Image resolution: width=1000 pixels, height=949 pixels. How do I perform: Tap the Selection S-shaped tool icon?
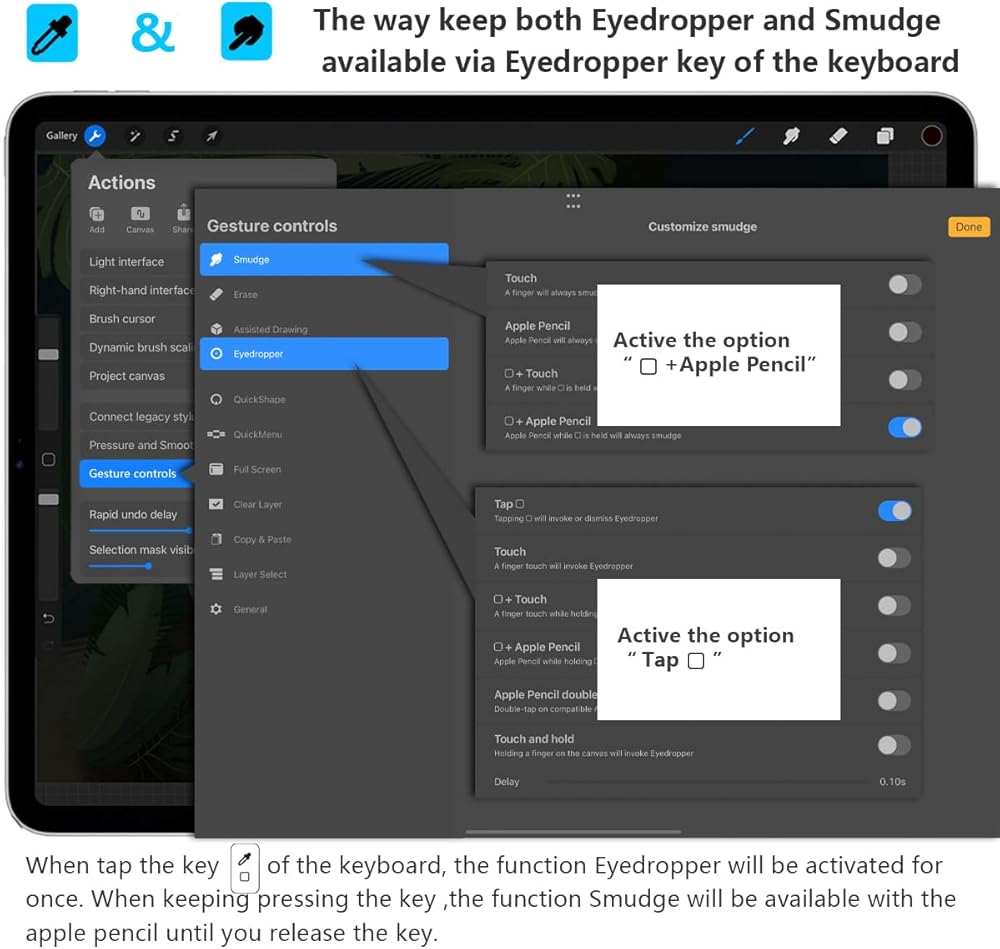173,136
